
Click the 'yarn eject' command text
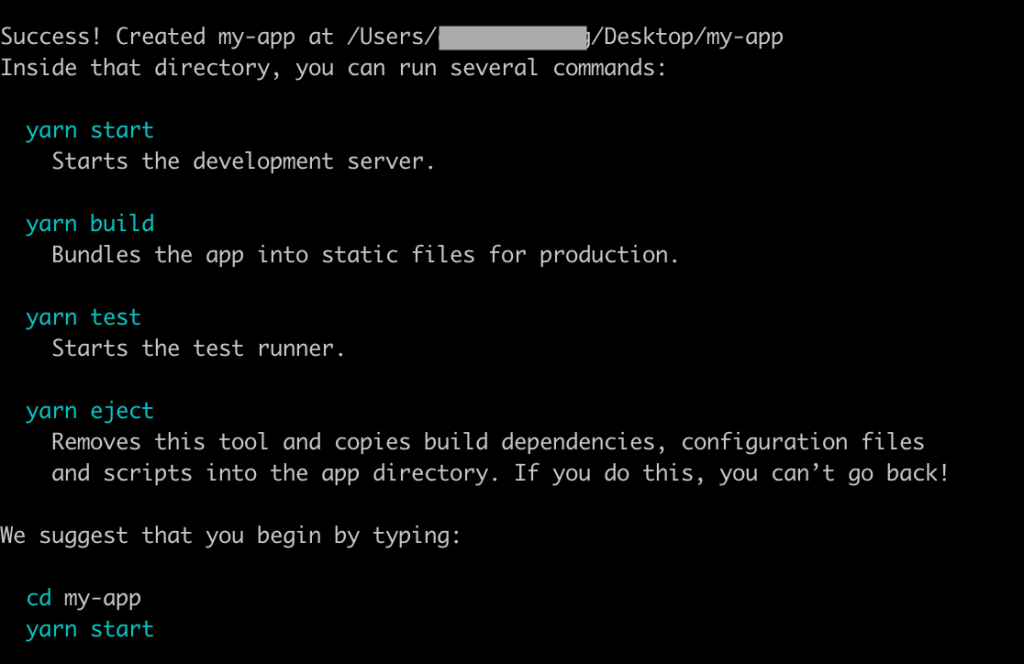tap(90, 411)
